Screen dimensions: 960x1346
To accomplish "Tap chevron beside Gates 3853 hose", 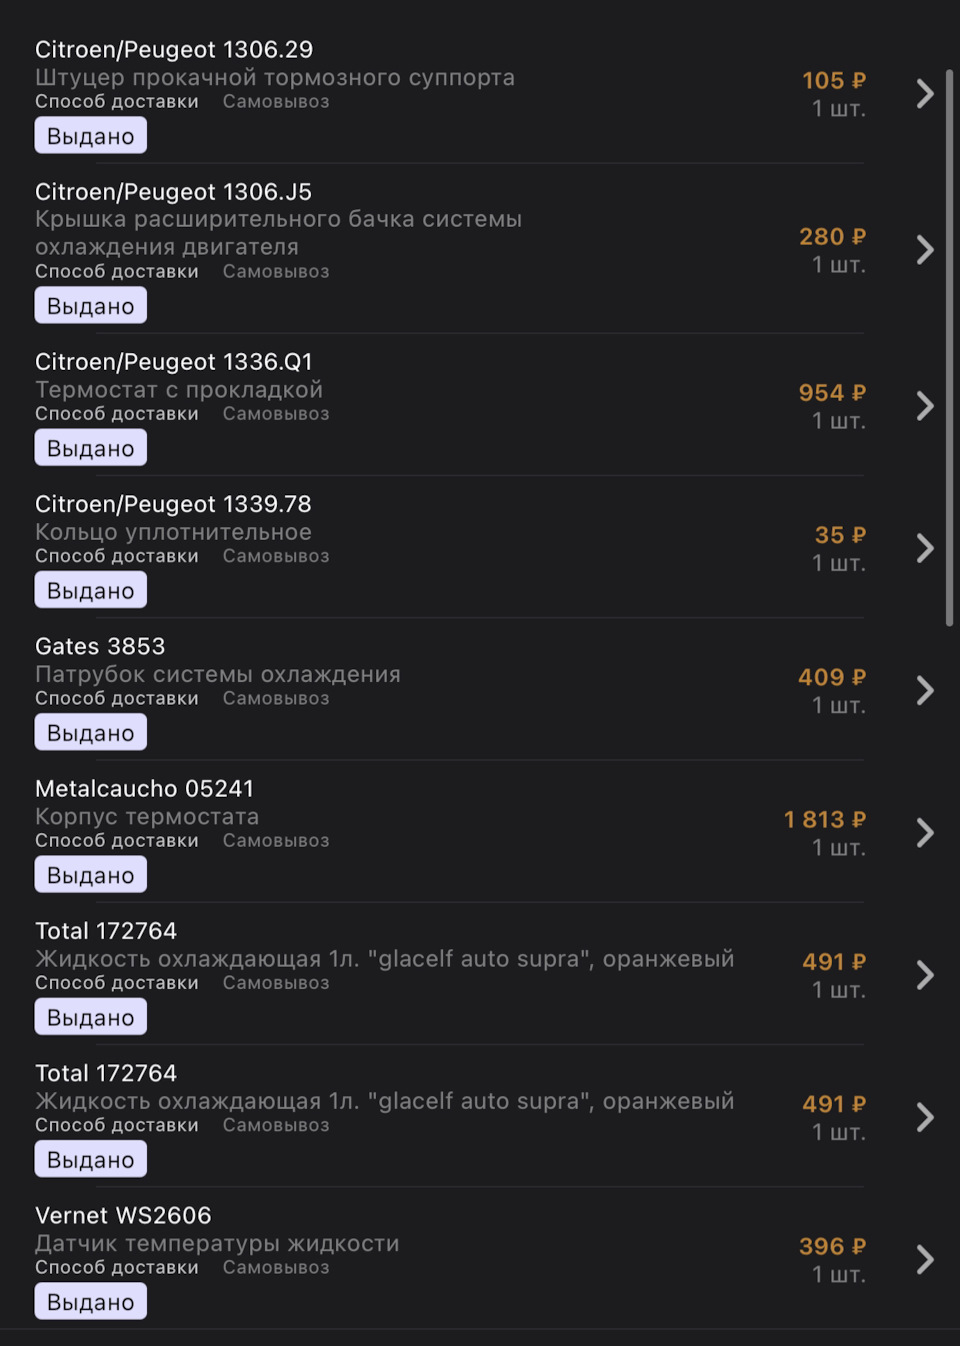I will click(x=925, y=690).
